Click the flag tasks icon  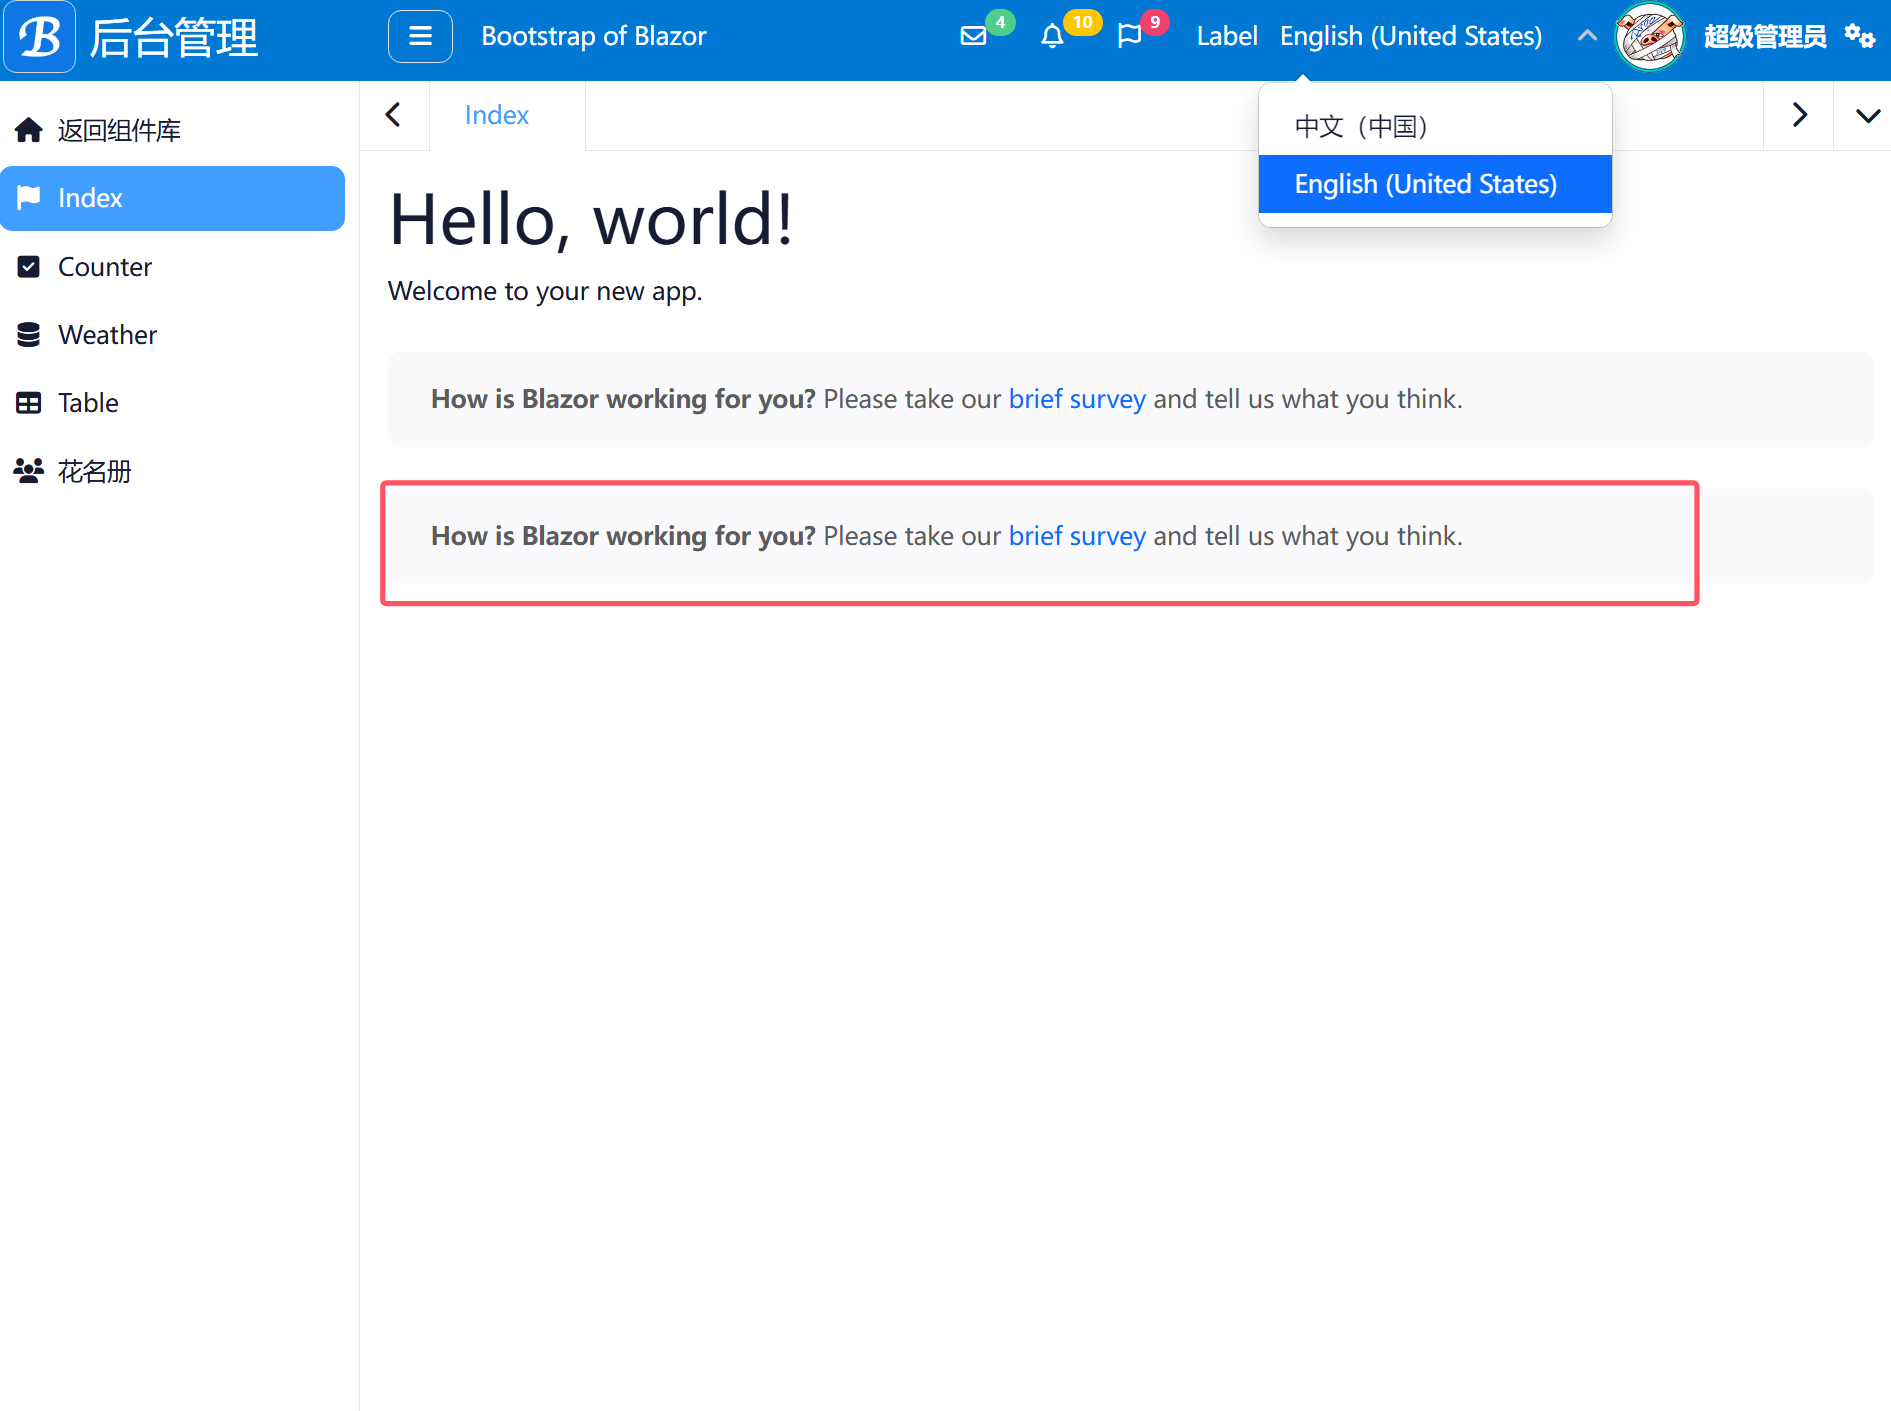click(1130, 37)
